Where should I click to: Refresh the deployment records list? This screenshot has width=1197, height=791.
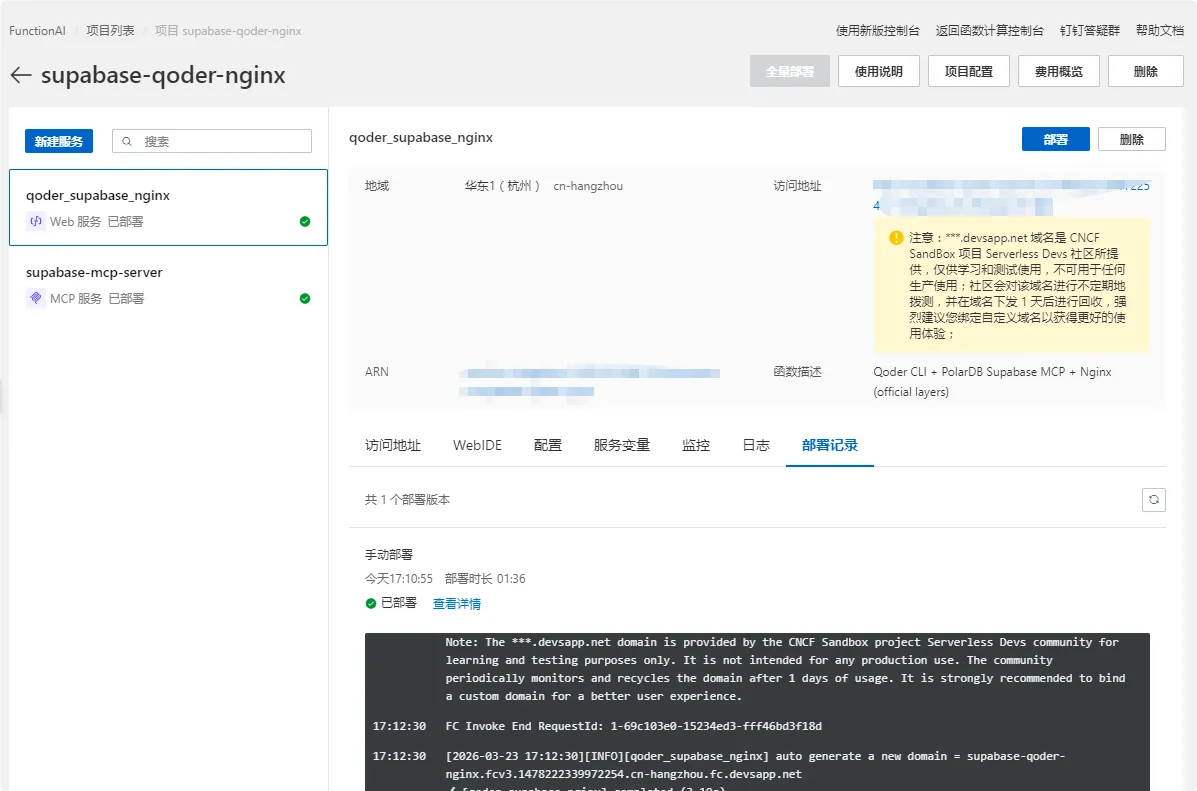[1153, 499]
